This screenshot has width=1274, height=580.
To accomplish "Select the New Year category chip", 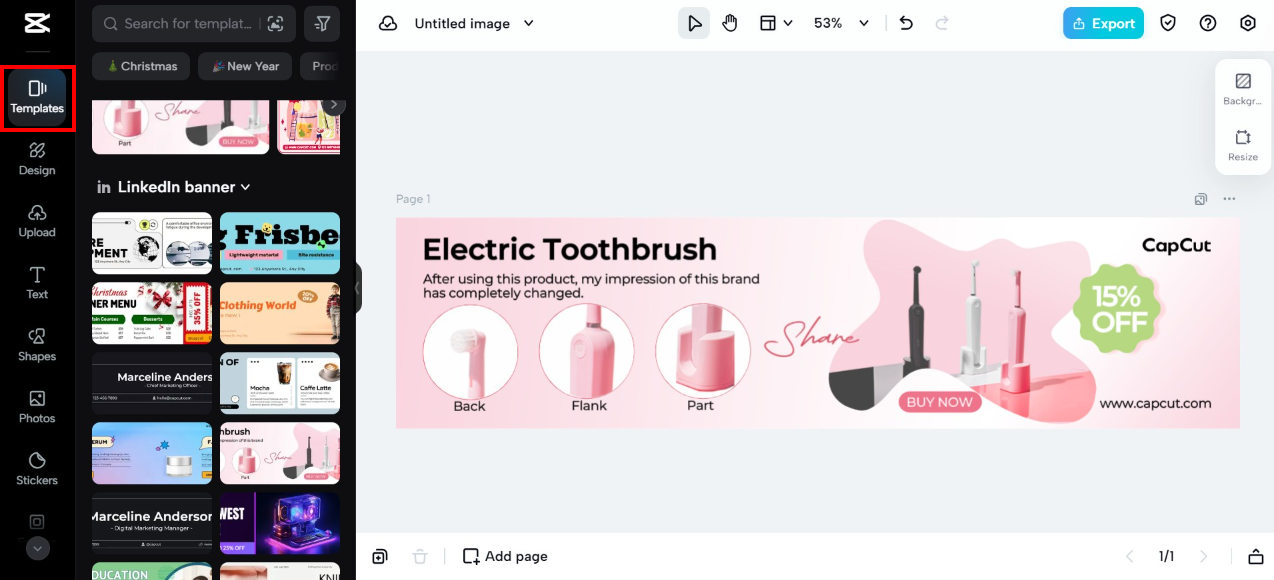I will (x=245, y=66).
